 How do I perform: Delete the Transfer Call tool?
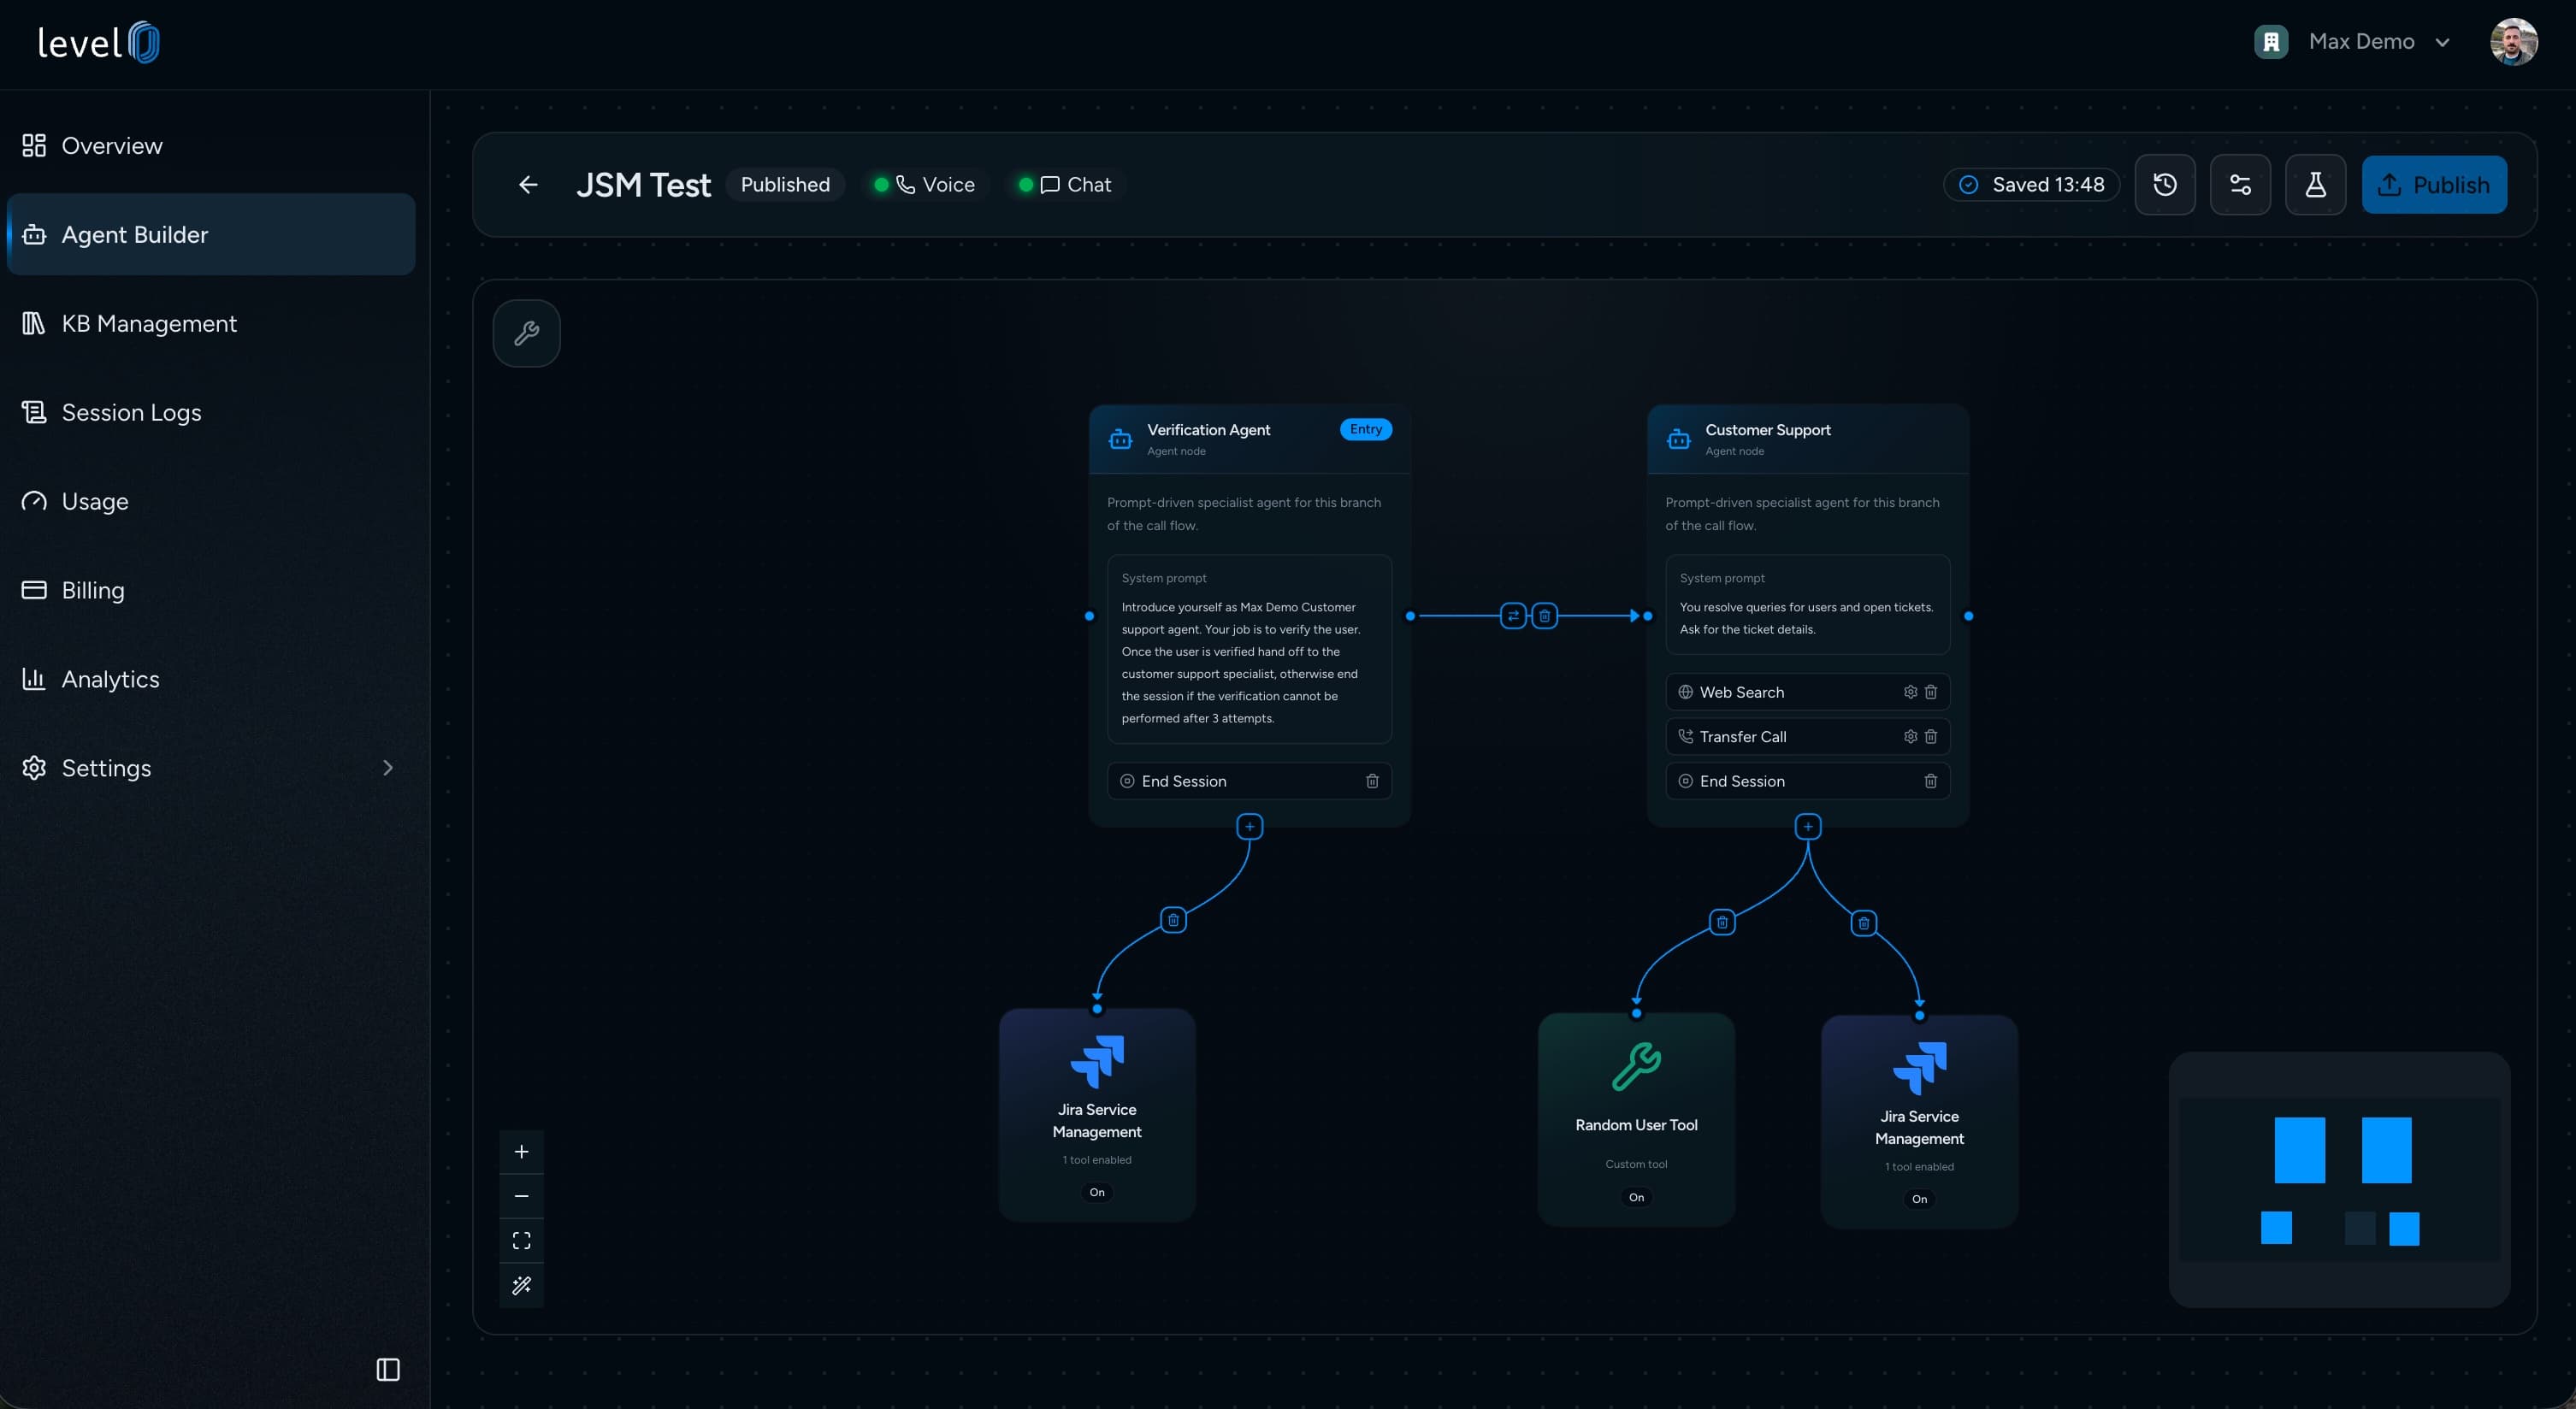click(1931, 737)
